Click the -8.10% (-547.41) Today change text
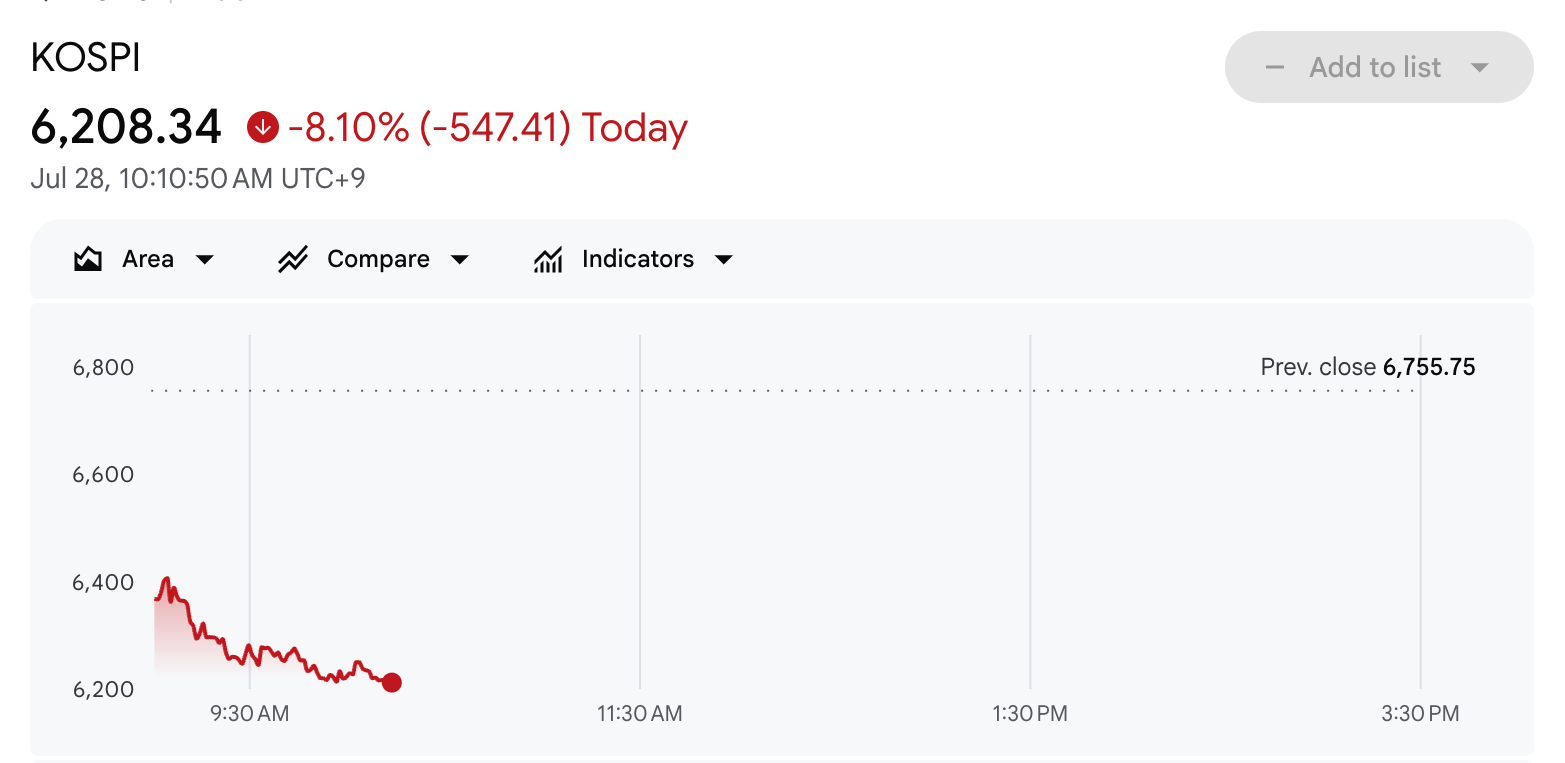Image resolution: width=1565 pixels, height=763 pixels. [x=488, y=128]
